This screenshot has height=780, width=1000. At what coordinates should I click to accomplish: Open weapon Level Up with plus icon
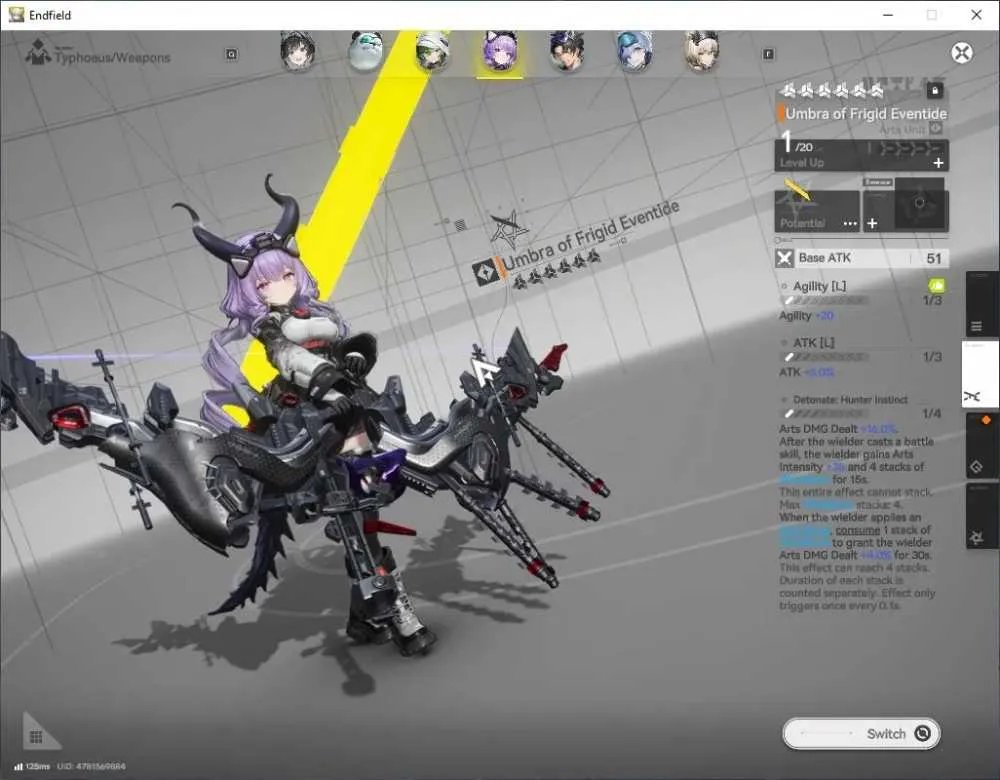point(938,163)
